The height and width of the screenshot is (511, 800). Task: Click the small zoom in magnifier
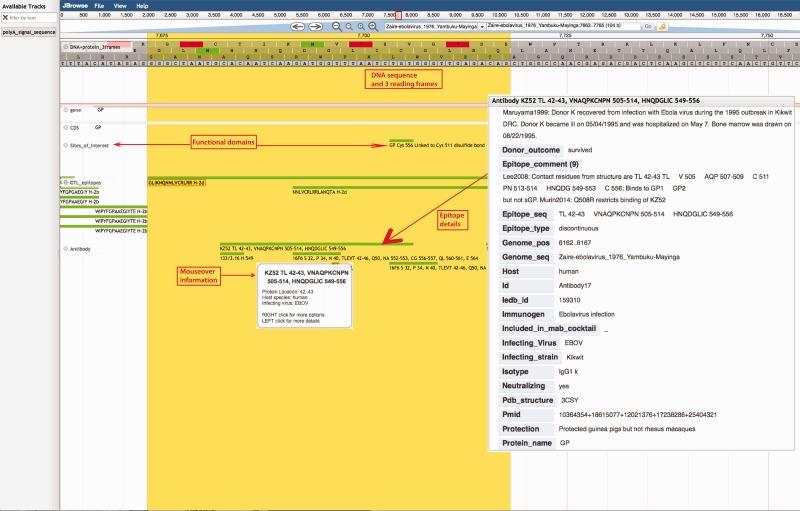coord(362,26)
